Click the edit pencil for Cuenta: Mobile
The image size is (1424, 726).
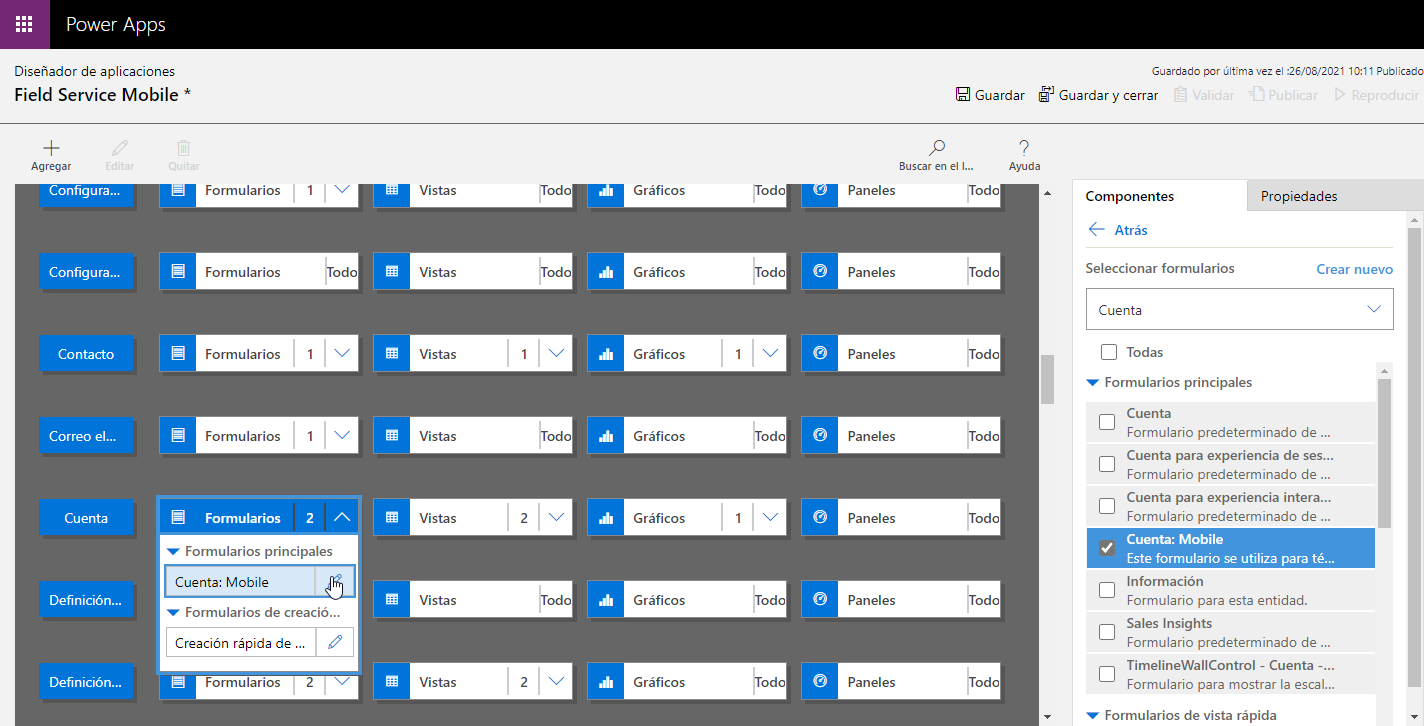(335, 582)
